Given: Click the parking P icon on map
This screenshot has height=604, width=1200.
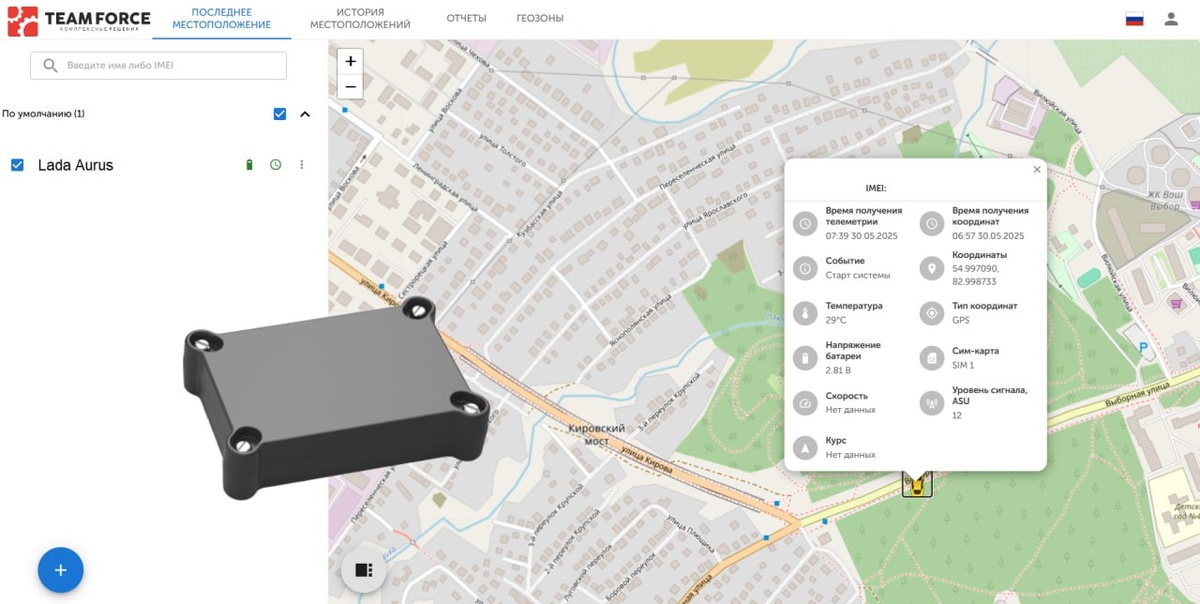Looking at the screenshot, I should tap(1143, 347).
